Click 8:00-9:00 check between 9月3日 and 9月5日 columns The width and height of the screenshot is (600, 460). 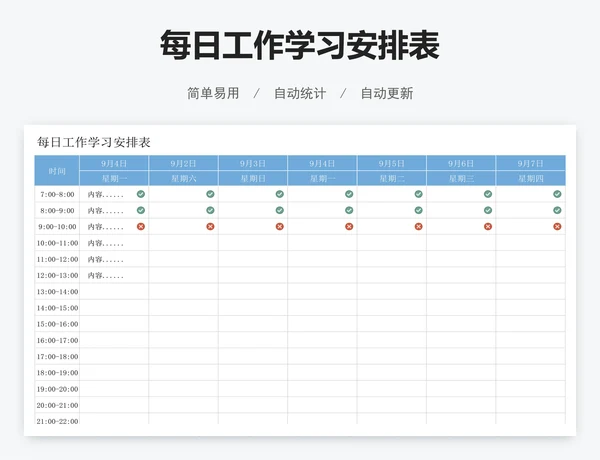(x=349, y=210)
